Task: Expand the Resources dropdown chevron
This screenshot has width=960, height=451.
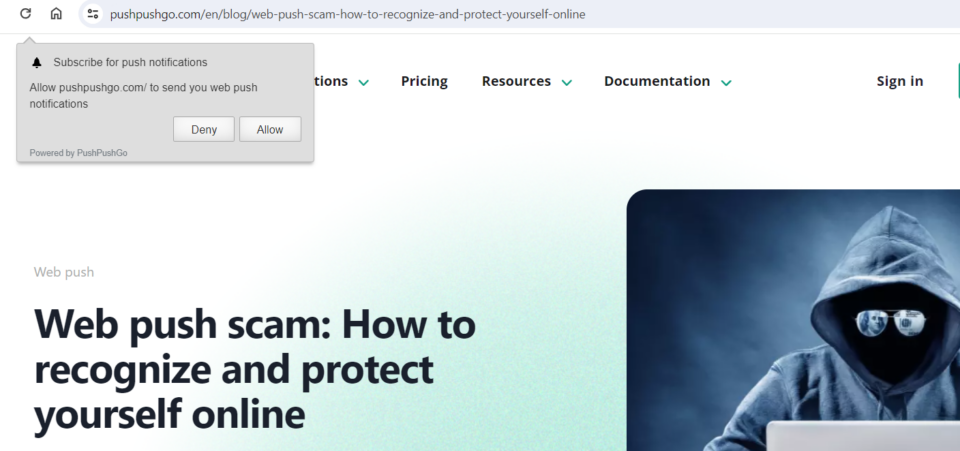Action: click(567, 82)
